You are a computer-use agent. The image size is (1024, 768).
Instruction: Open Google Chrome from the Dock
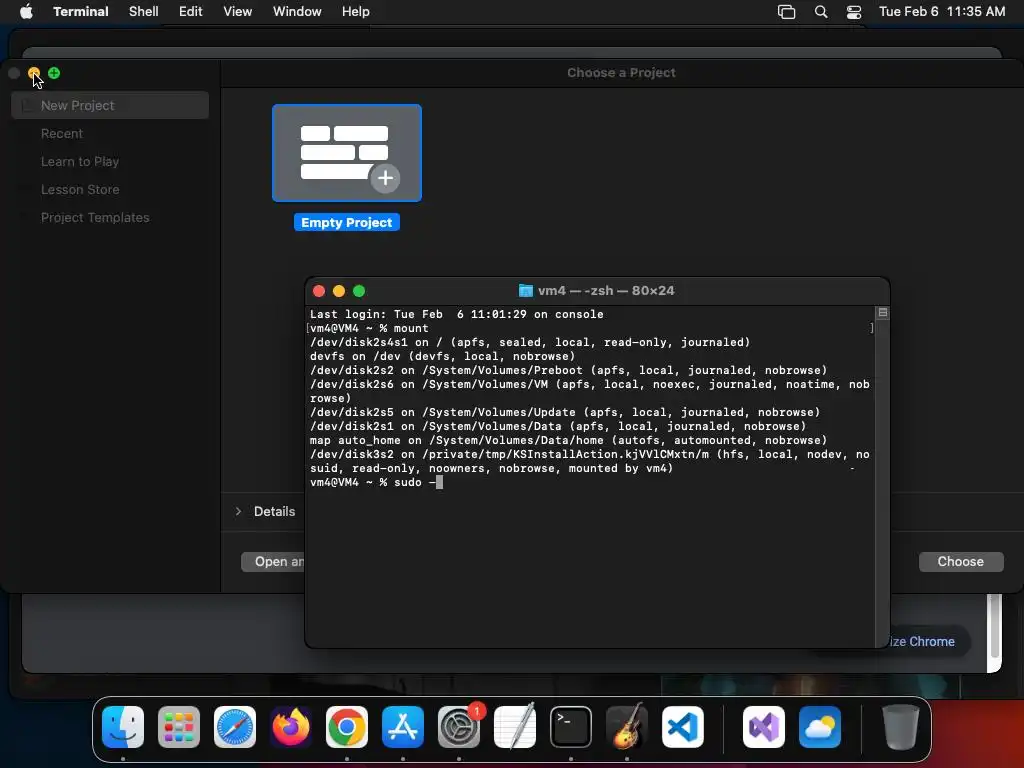(347, 727)
